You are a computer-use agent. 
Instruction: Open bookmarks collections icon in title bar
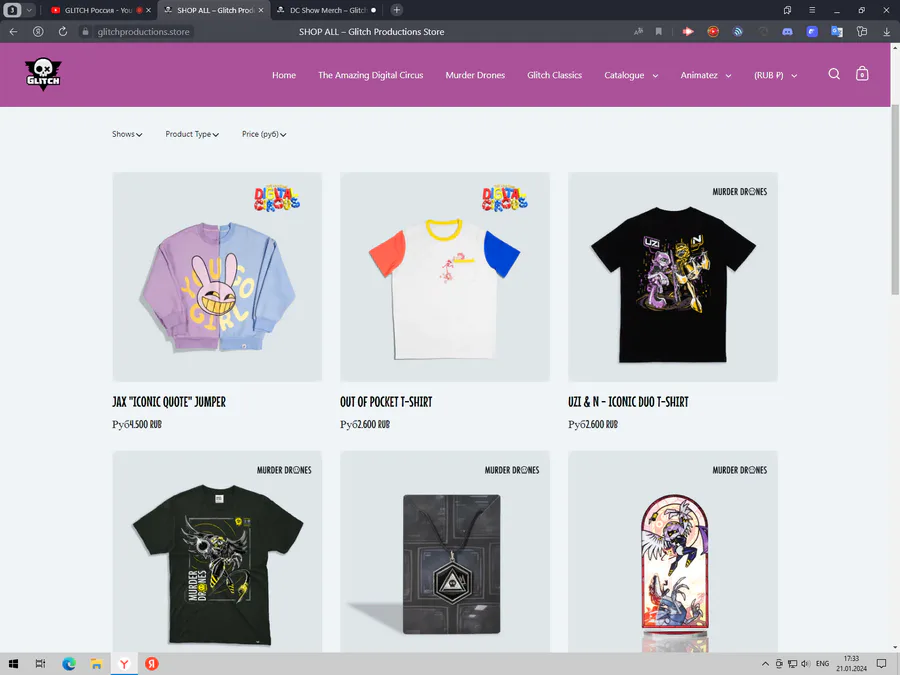[x=787, y=10]
